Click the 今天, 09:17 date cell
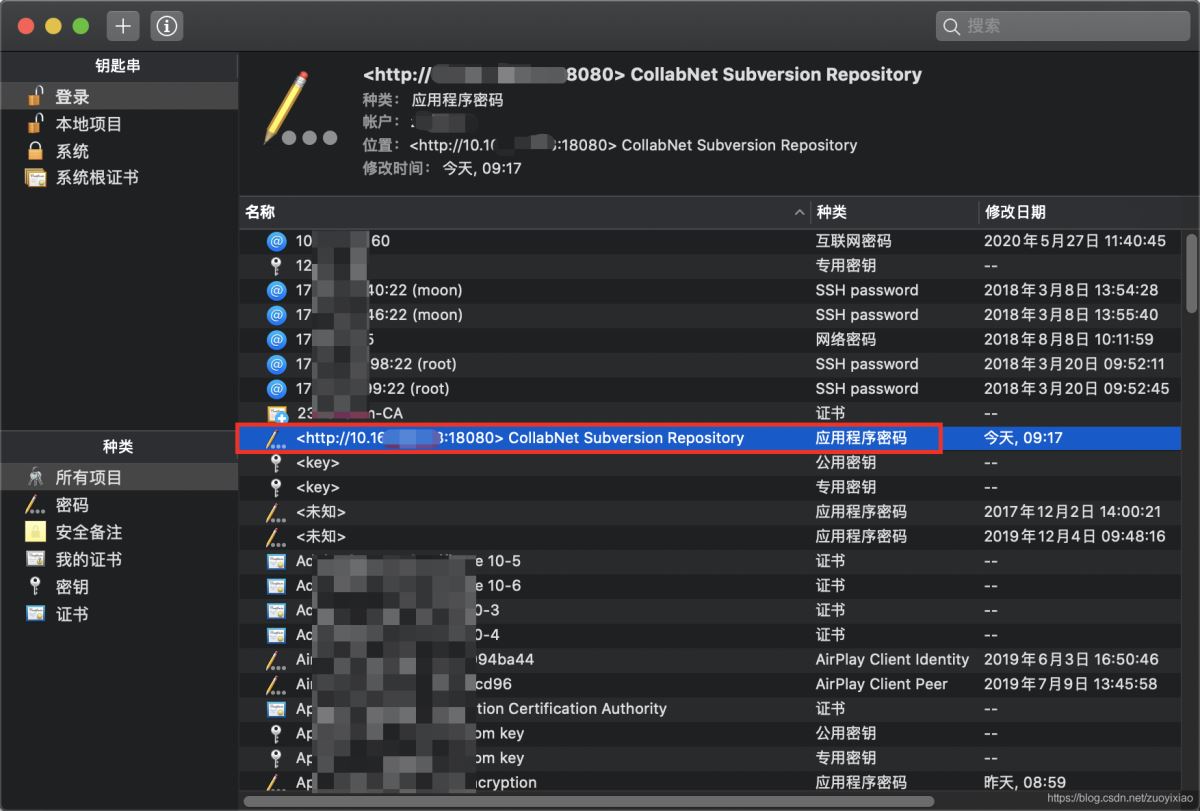The image size is (1200, 811). pos(1021,438)
